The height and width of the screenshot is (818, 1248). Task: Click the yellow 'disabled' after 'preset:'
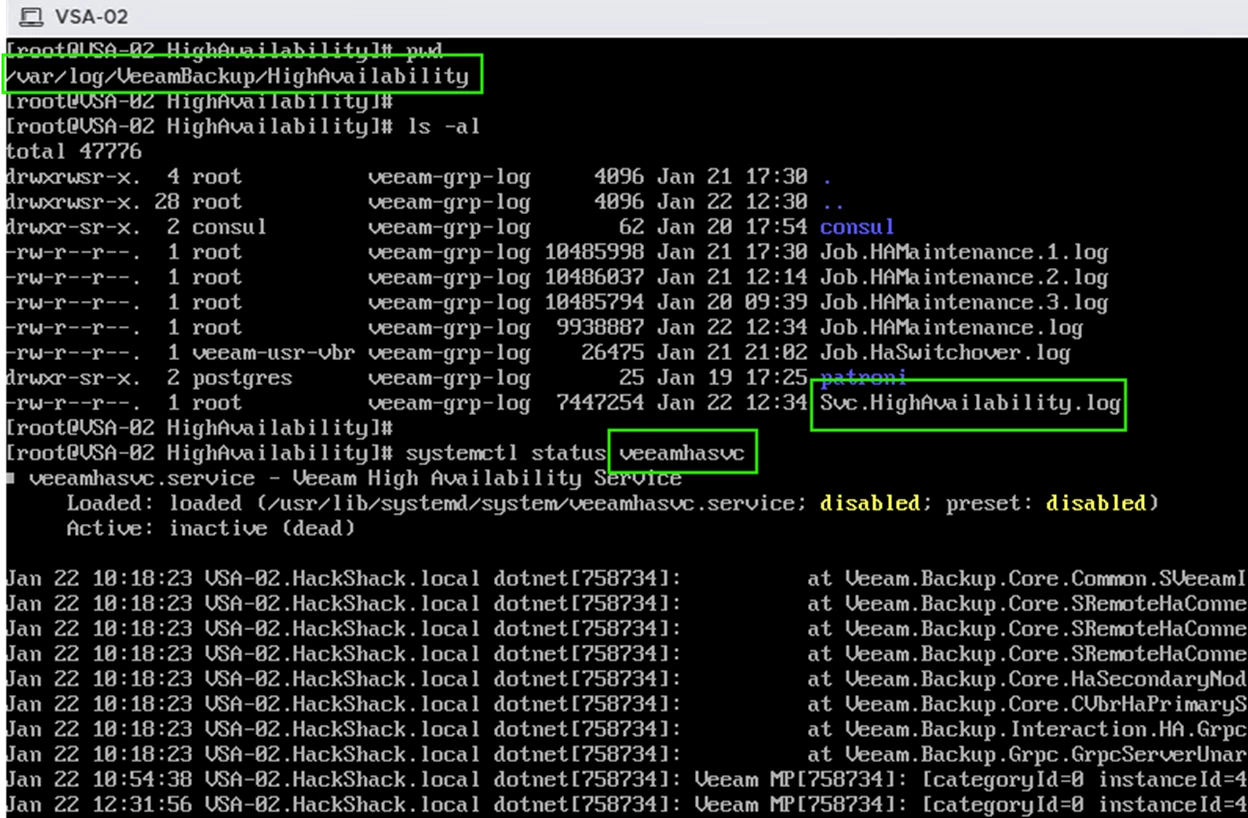[x=1096, y=503]
